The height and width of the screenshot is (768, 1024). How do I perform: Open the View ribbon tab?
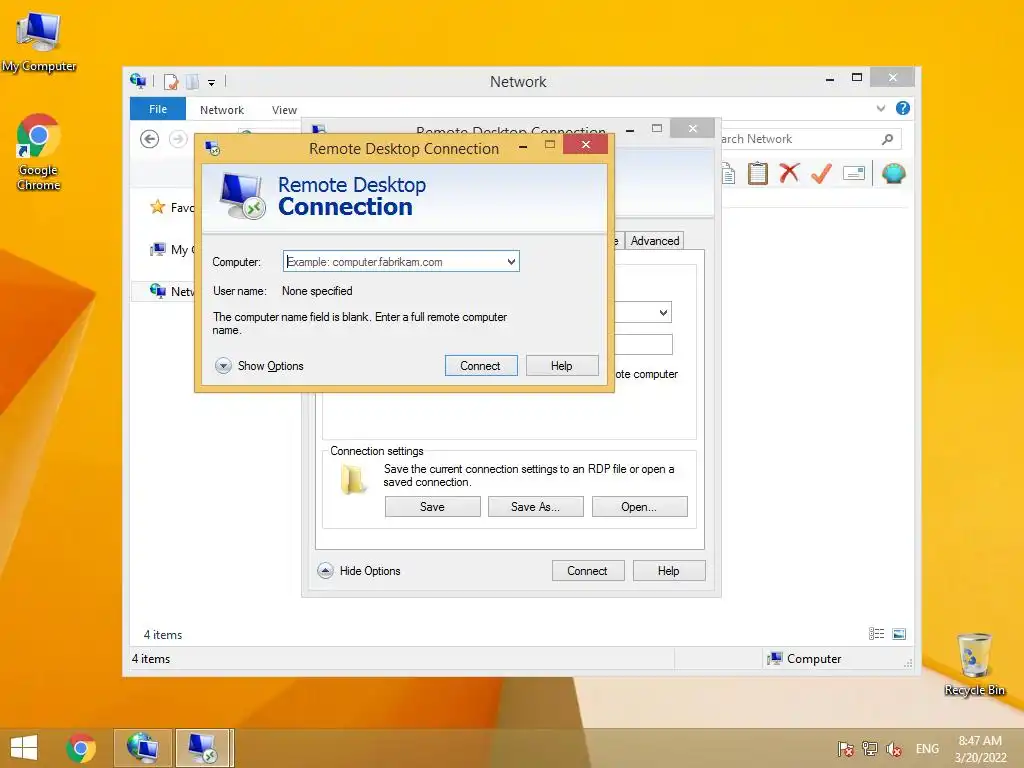[284, 110]
